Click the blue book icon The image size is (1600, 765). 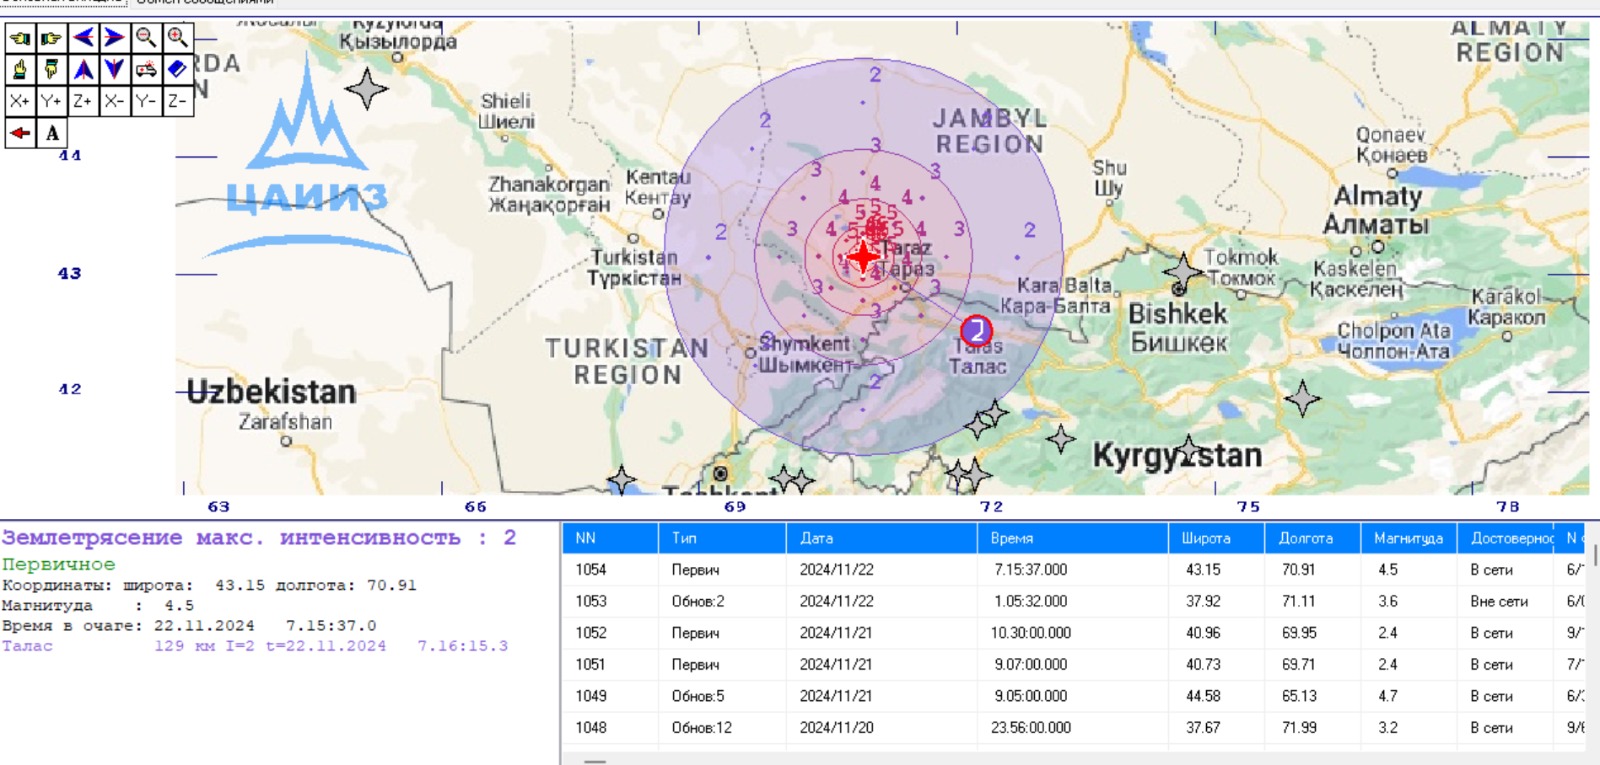[x=178, y=69]
